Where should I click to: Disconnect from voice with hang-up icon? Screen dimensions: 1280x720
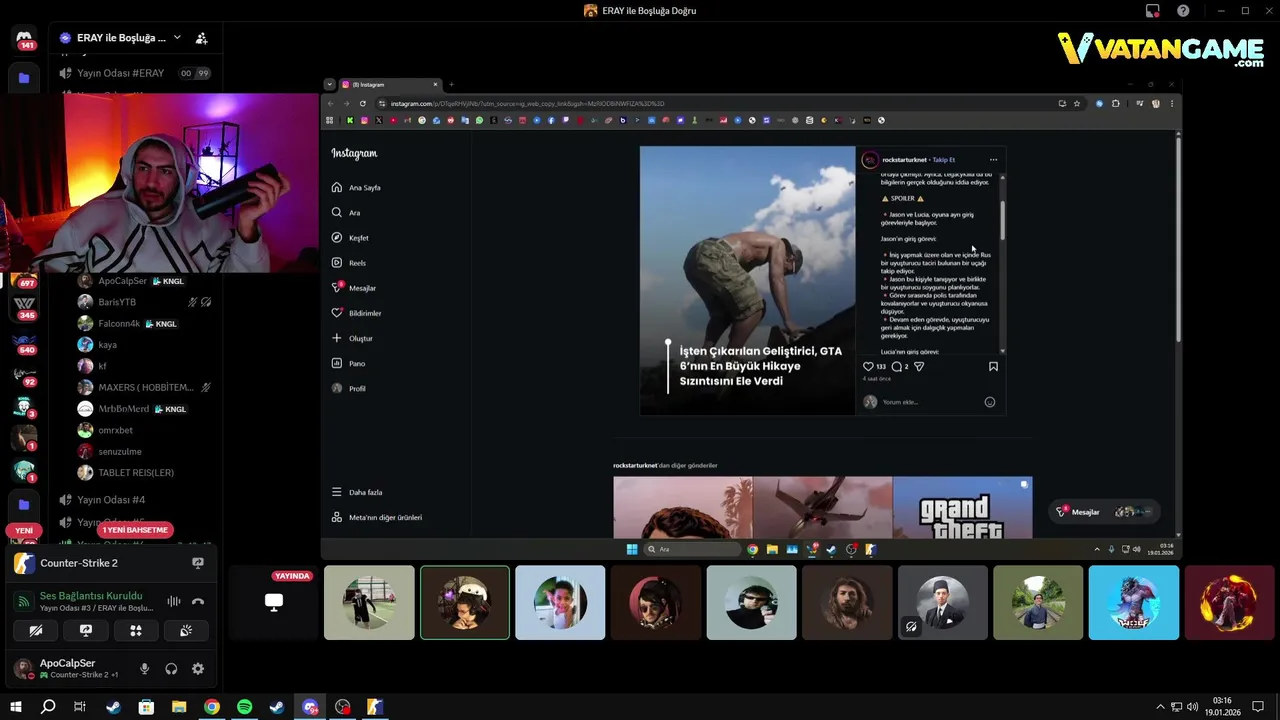[198, 601]
